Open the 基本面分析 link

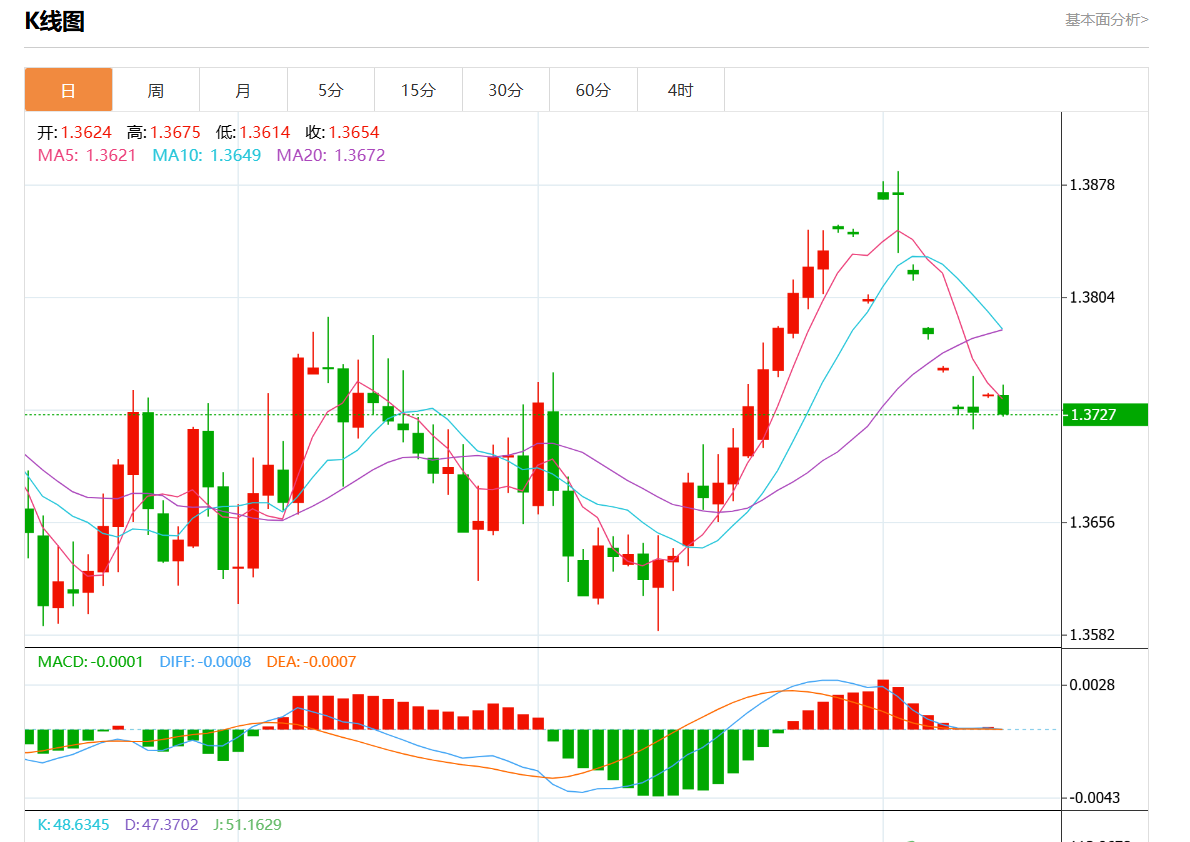pos(1106,19)
